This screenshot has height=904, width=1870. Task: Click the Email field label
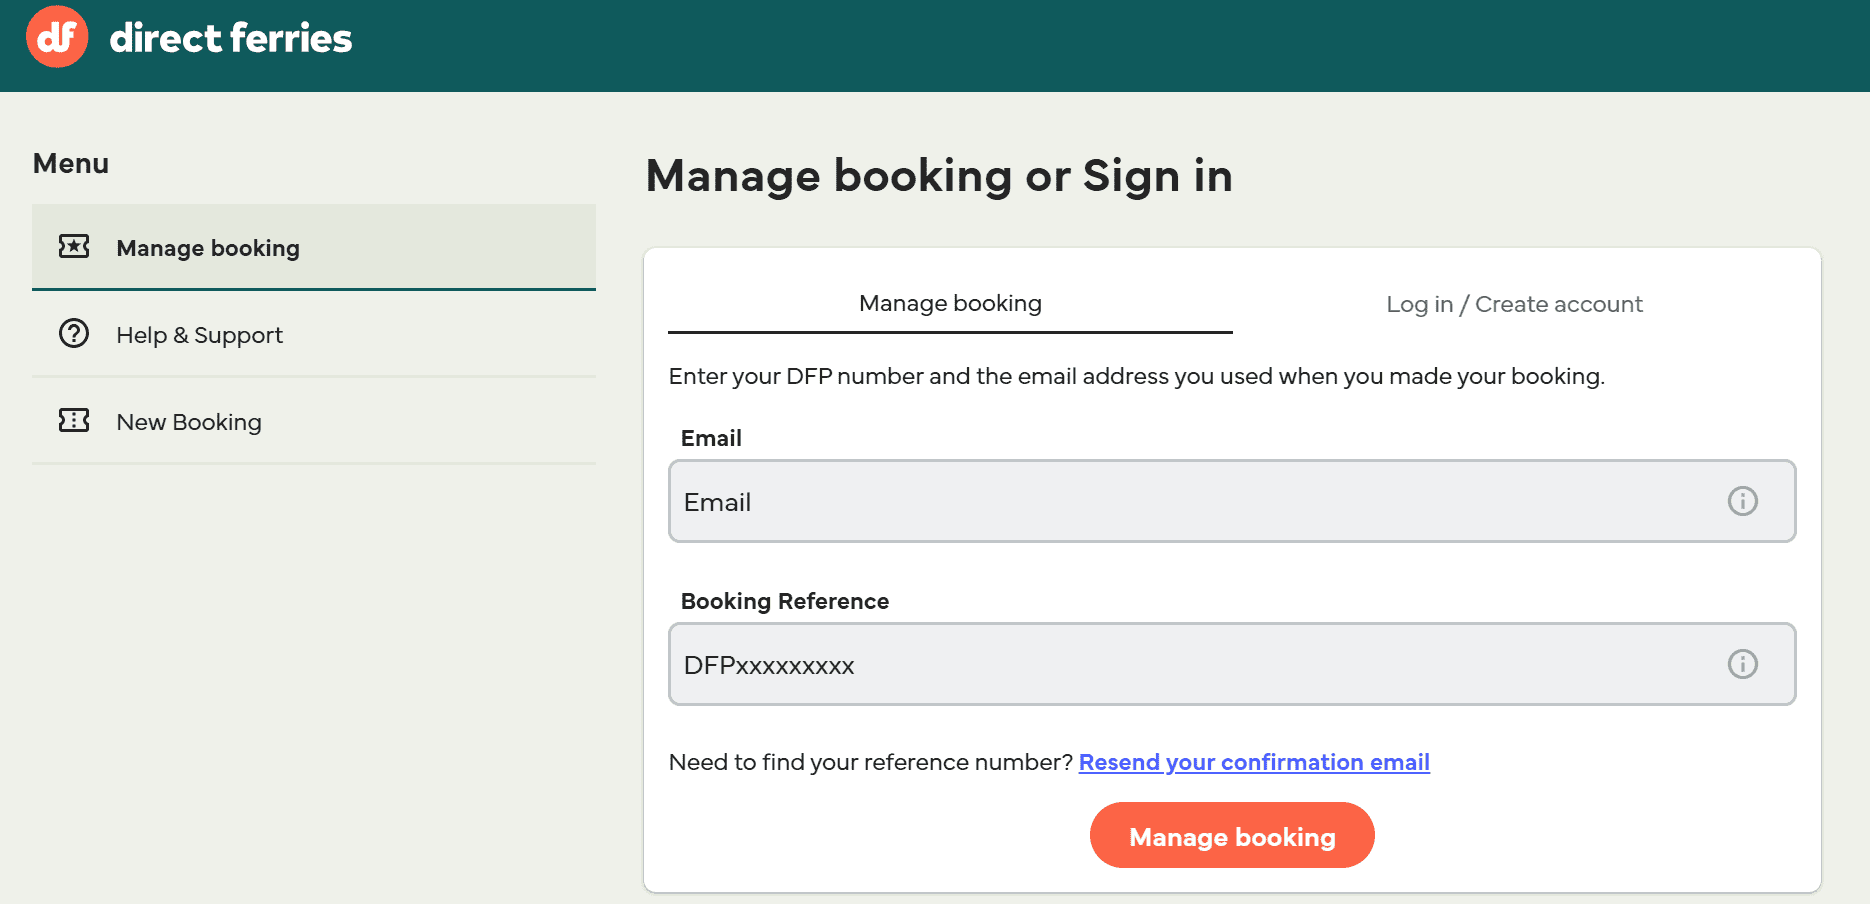pyautogui.click(x=711, y=438)
